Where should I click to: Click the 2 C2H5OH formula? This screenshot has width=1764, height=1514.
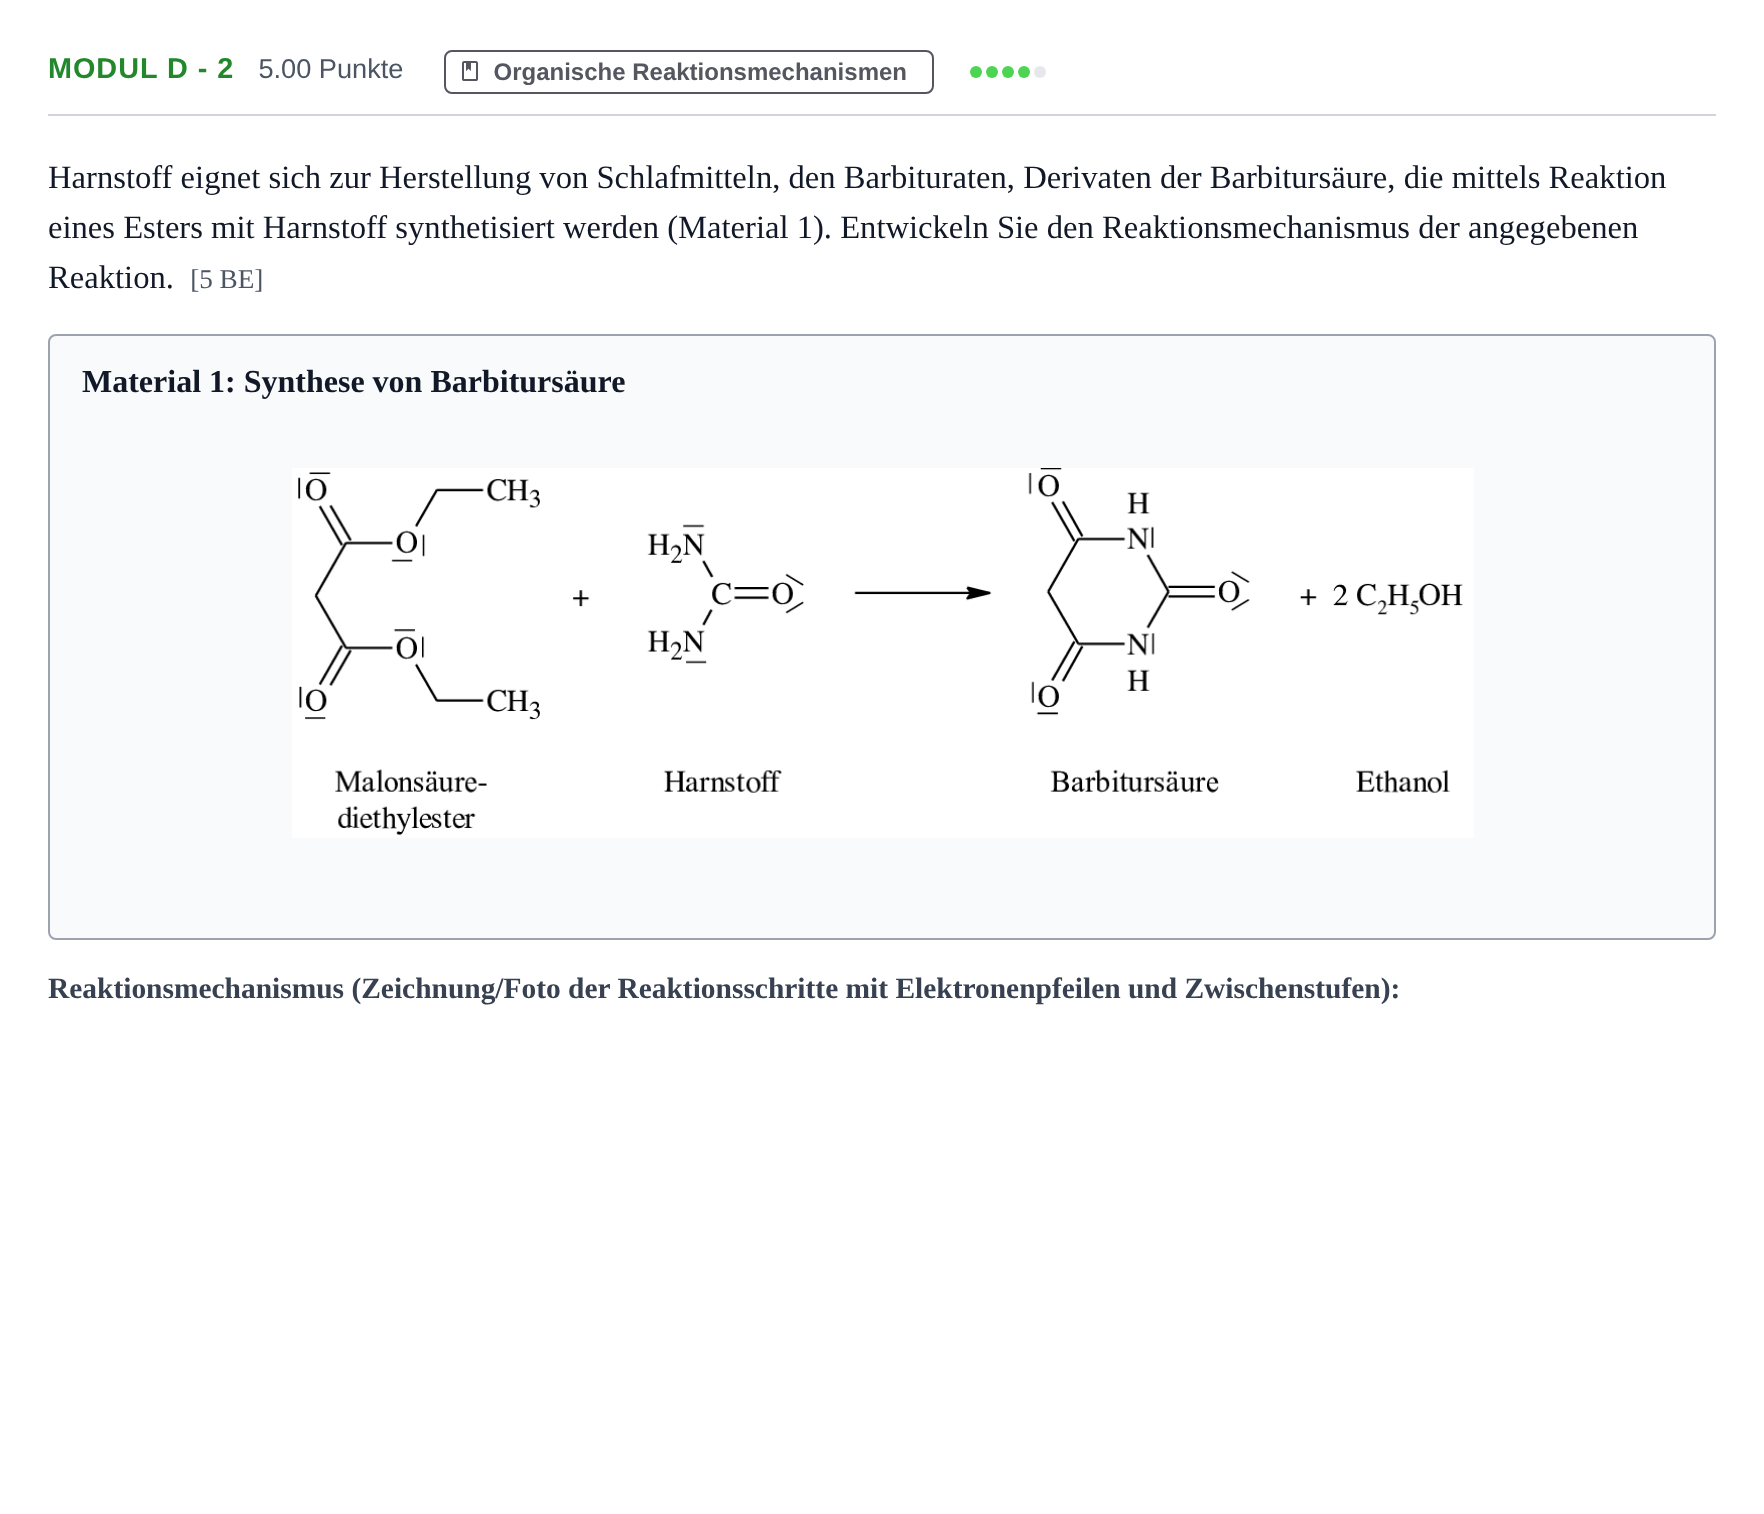coord(1397,596)
